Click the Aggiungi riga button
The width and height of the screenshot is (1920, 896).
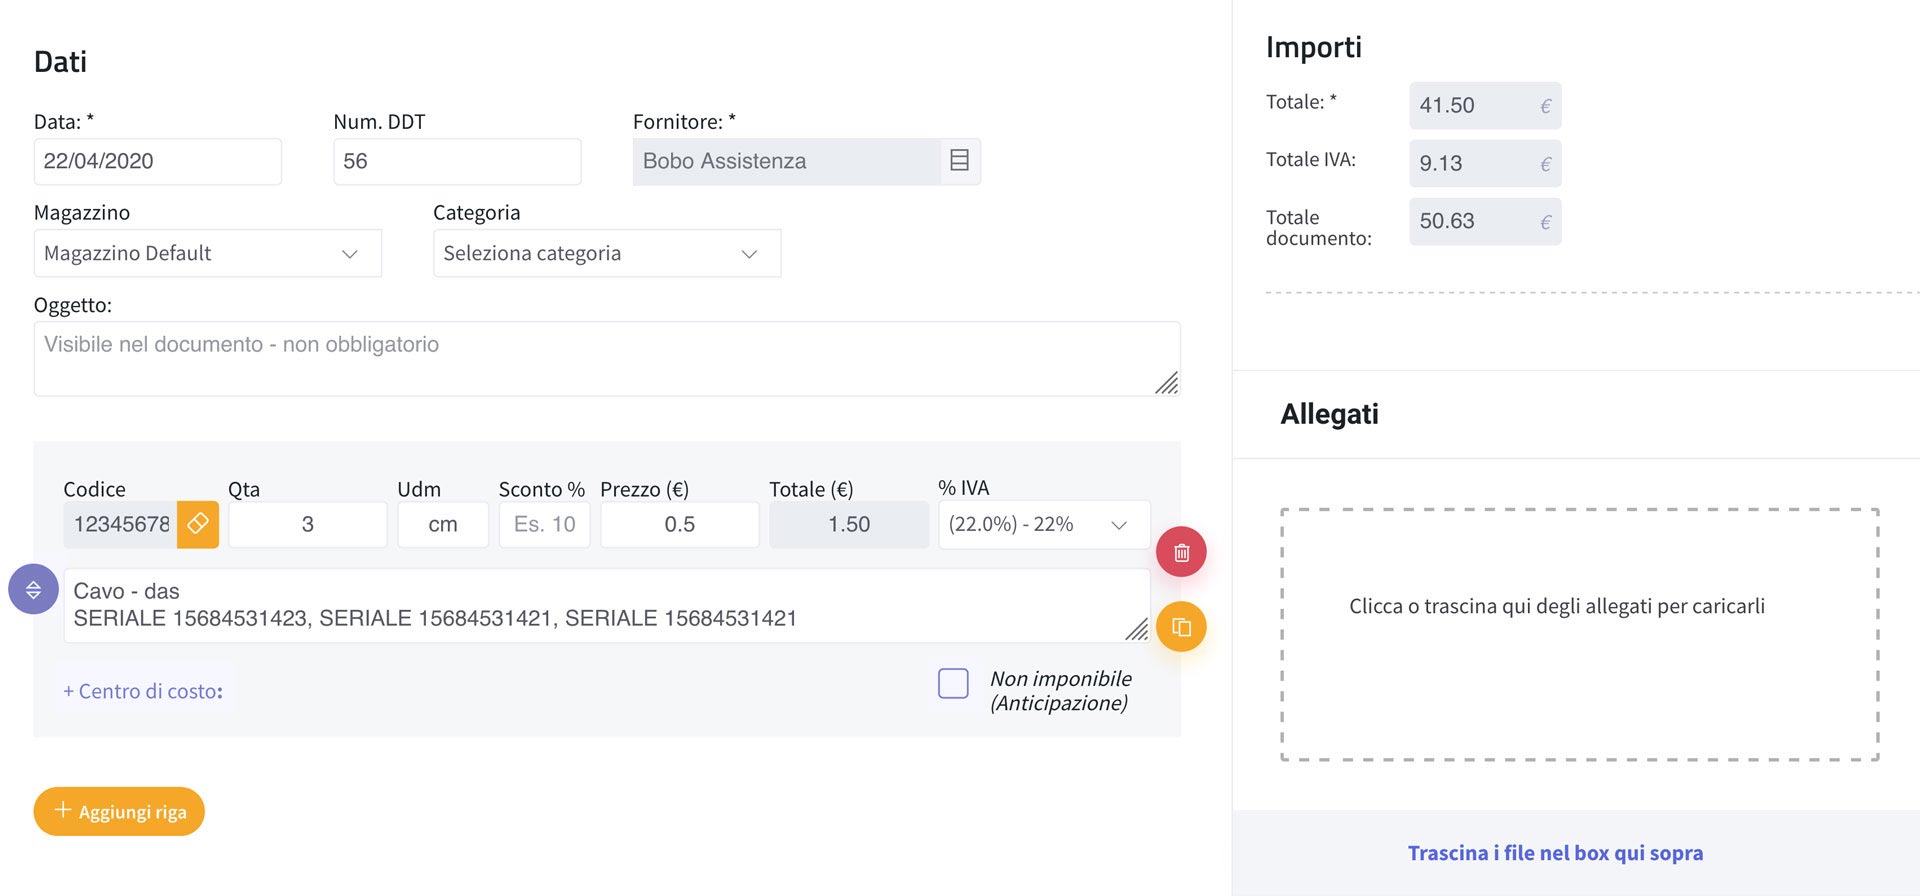(x=119, y=811)
